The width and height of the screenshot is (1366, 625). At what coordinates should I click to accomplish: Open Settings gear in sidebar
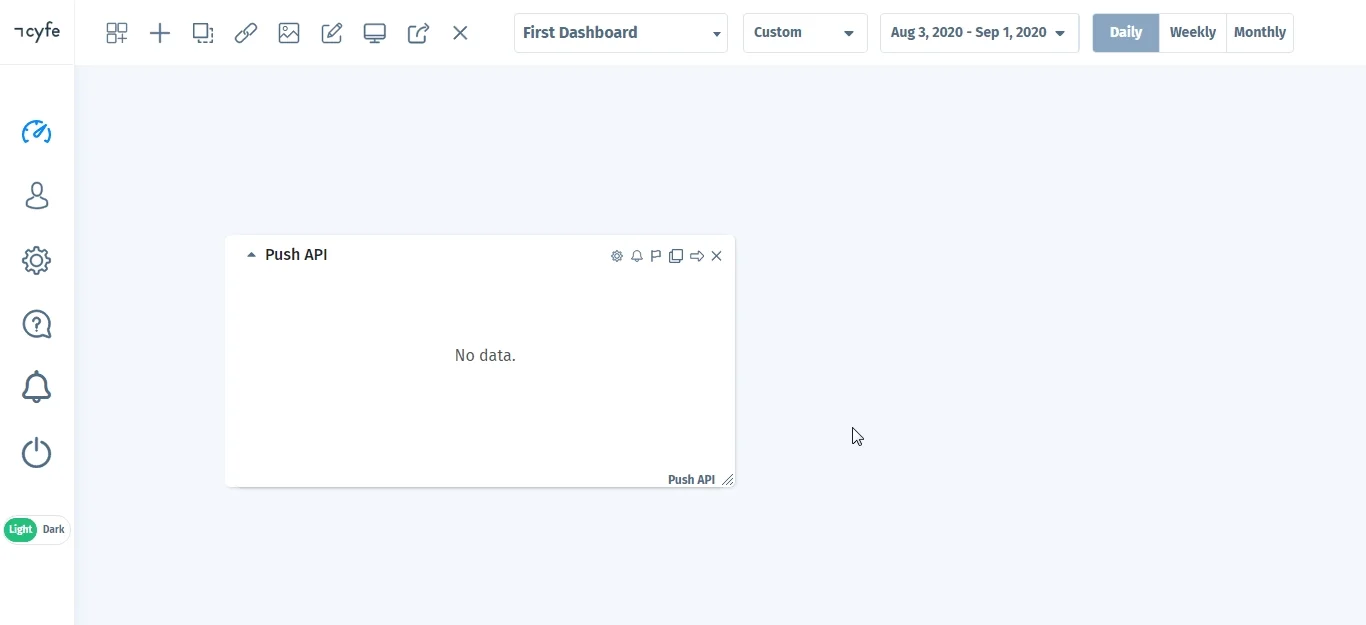tap(37, 261)
